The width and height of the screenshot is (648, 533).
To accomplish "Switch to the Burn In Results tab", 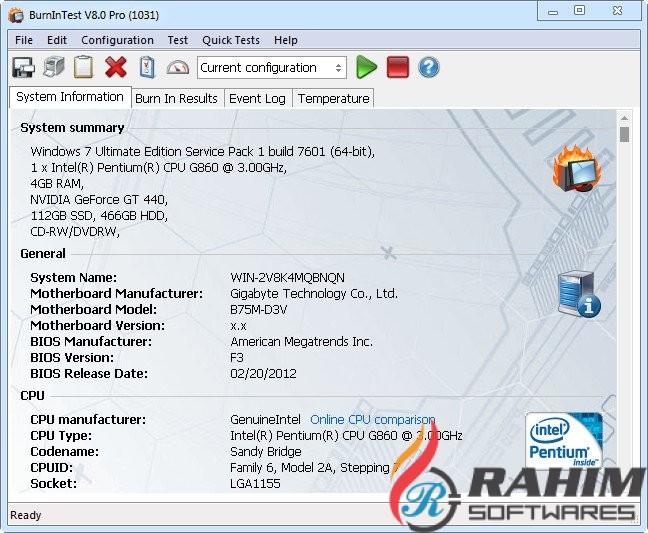I will pyautogui.click(x=176, y=98).
